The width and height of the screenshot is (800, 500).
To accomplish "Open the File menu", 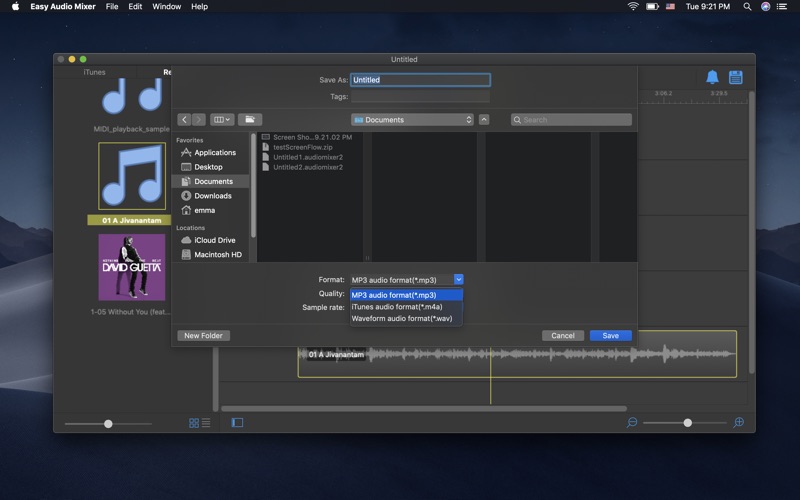I will [x=112, y=7].
